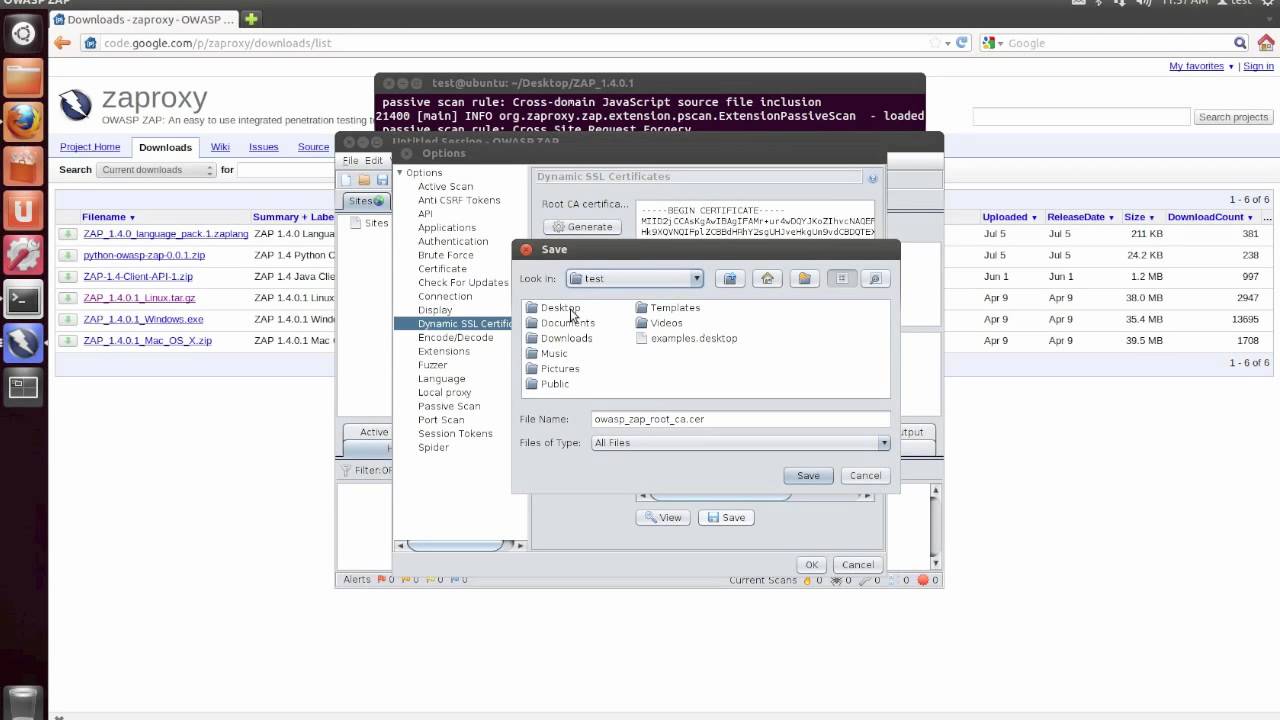
Task: Select Session Tokens in Options tree
Action: (455, 434)
